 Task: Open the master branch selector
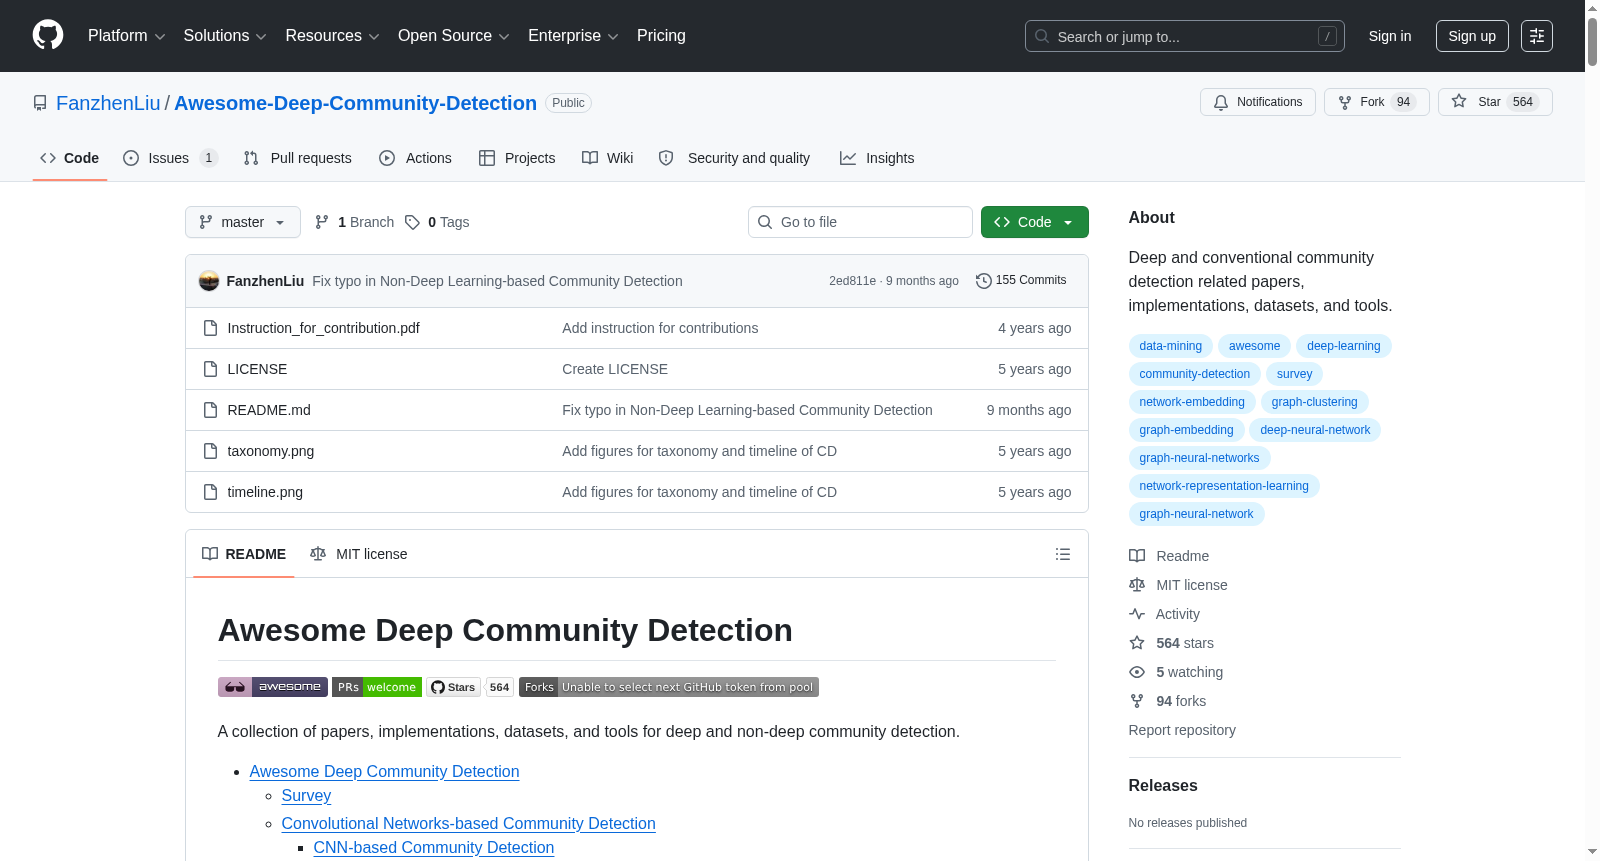243,222
